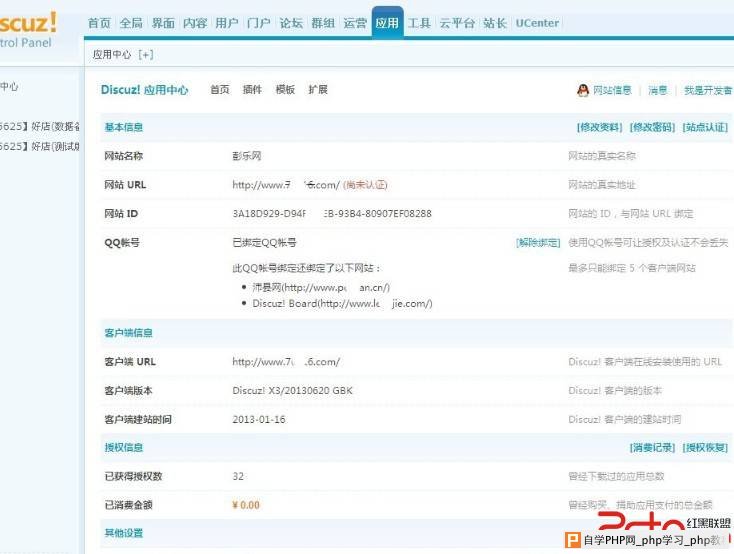
Task: Click the 授权信息 section header
Action: pyautogui.click(x=124, y=447)
